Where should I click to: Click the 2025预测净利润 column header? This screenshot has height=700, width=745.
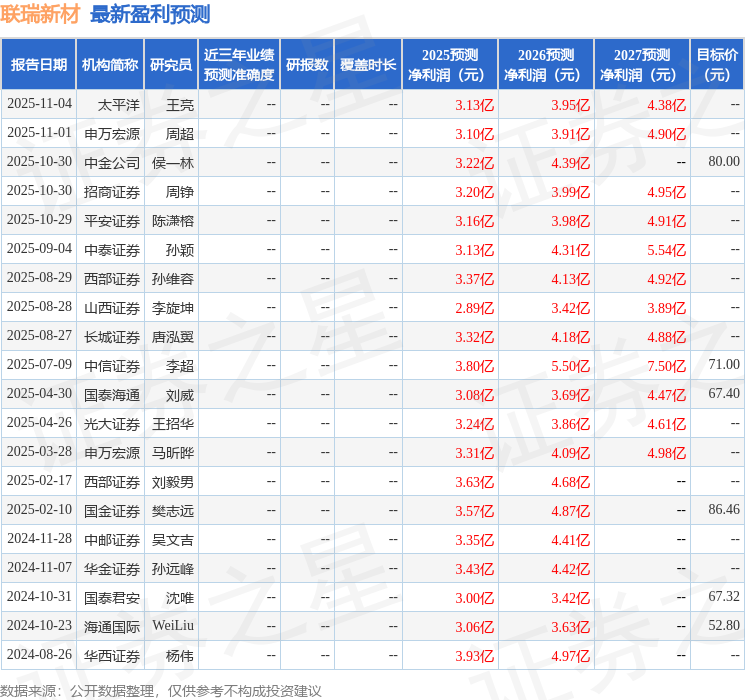click(x=450, y=64)
